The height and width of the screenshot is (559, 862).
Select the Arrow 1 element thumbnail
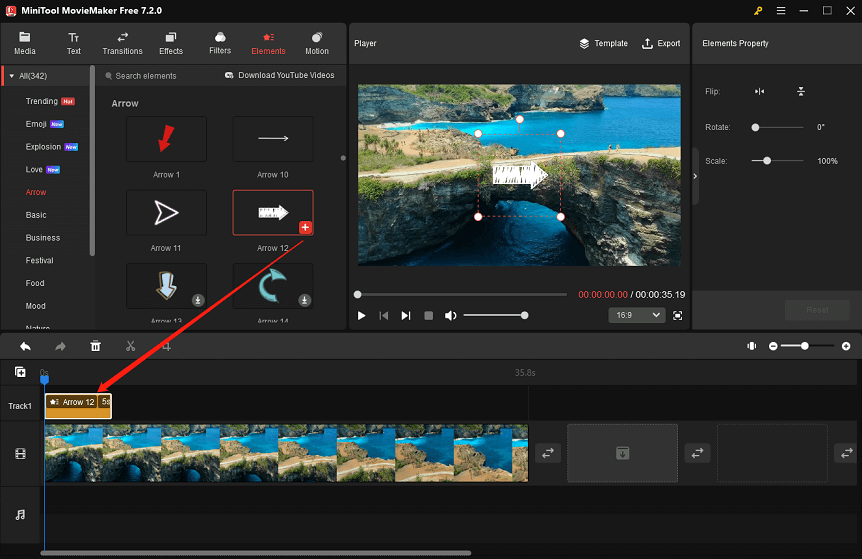pyautogui.click(x=167, y=139)
